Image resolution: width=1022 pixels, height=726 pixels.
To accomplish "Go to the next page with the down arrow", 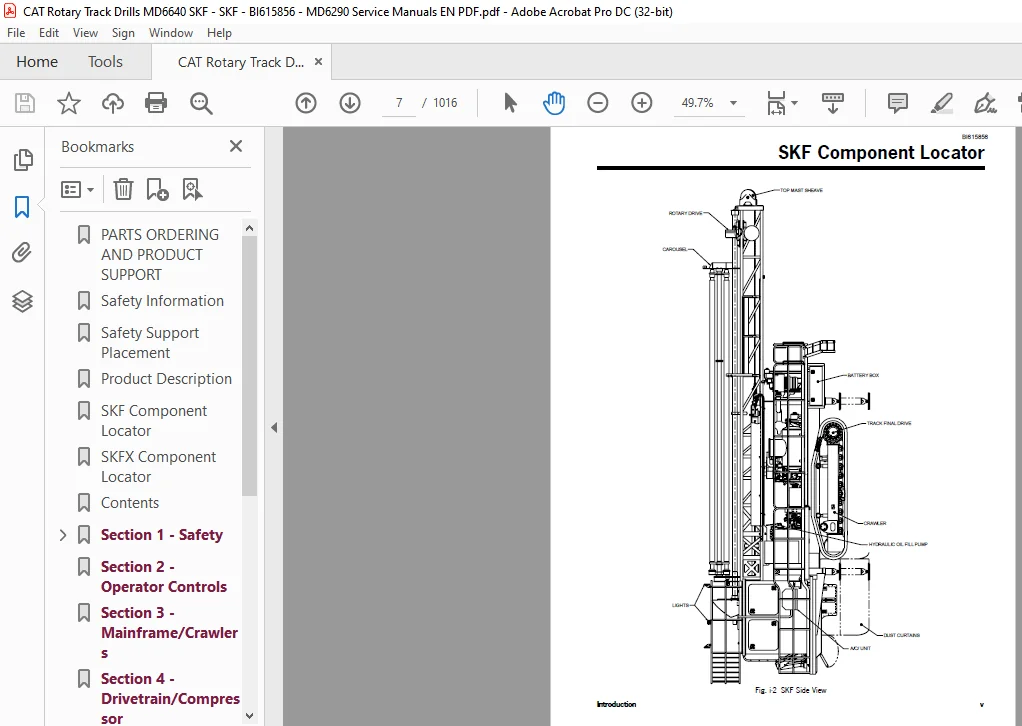I will click(x=350, y=103).
